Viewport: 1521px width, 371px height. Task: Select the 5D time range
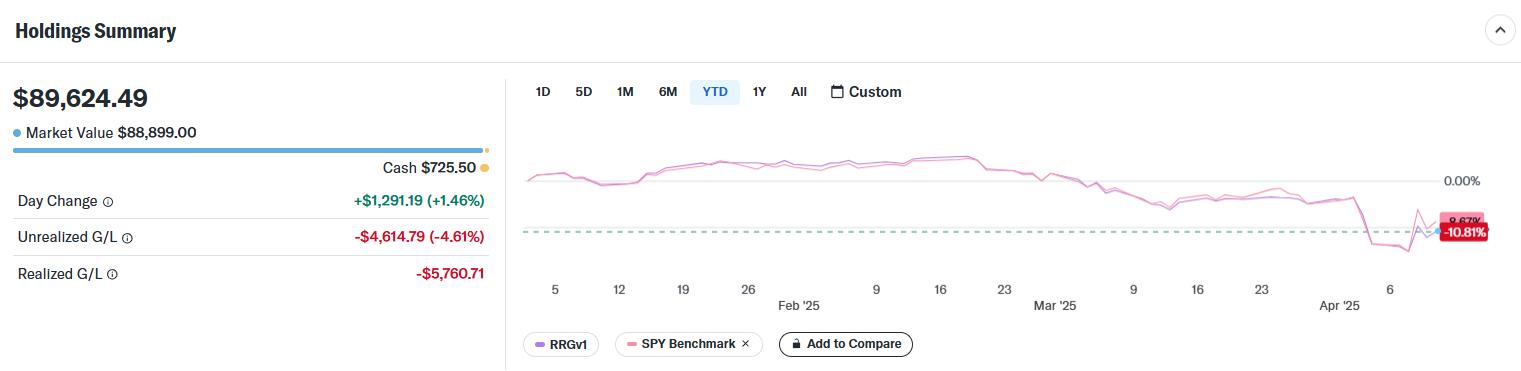tap(584, 92)
